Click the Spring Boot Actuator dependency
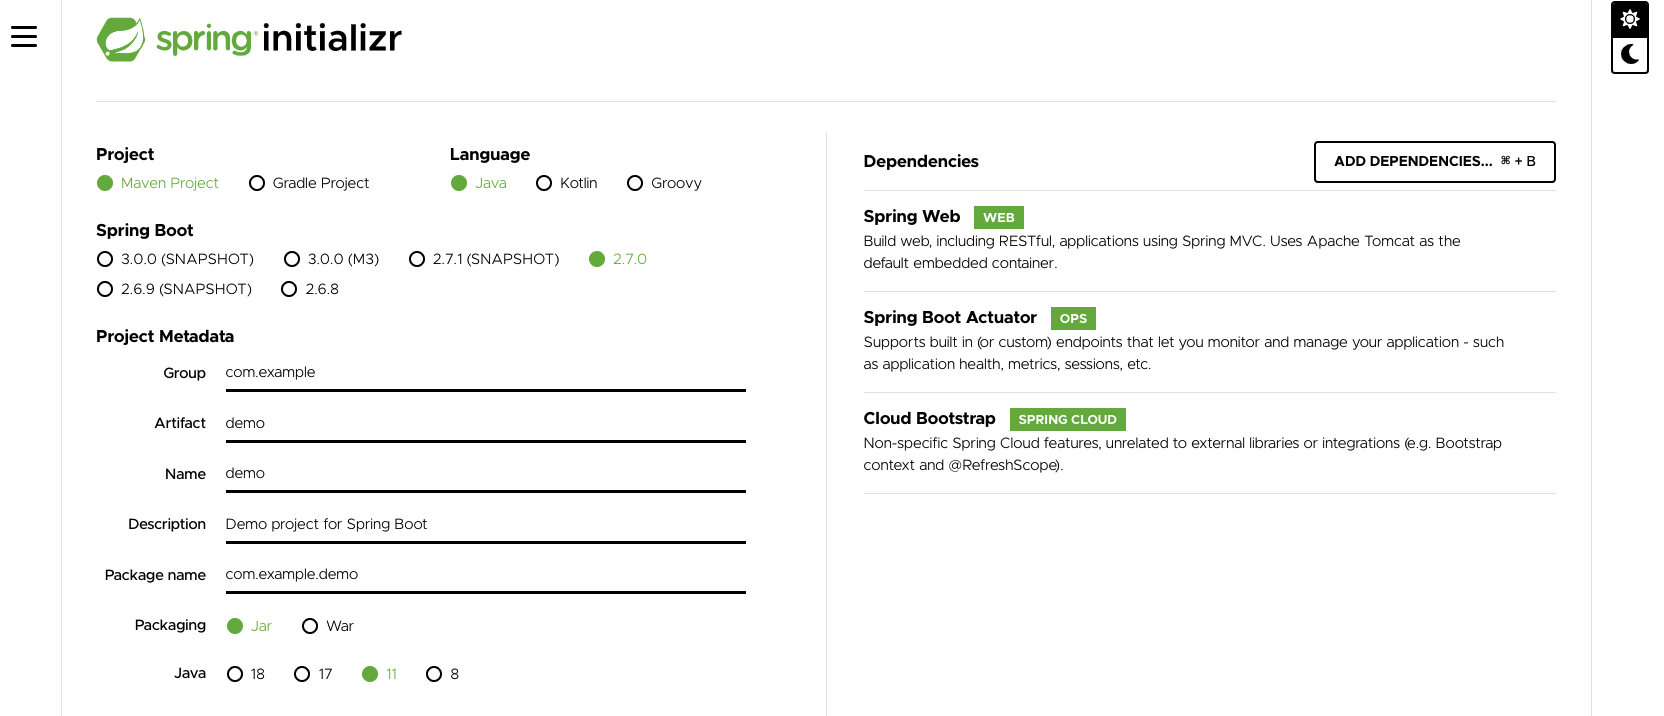The width and height of the screenshot is (1664, 716). pos(1209,341)
